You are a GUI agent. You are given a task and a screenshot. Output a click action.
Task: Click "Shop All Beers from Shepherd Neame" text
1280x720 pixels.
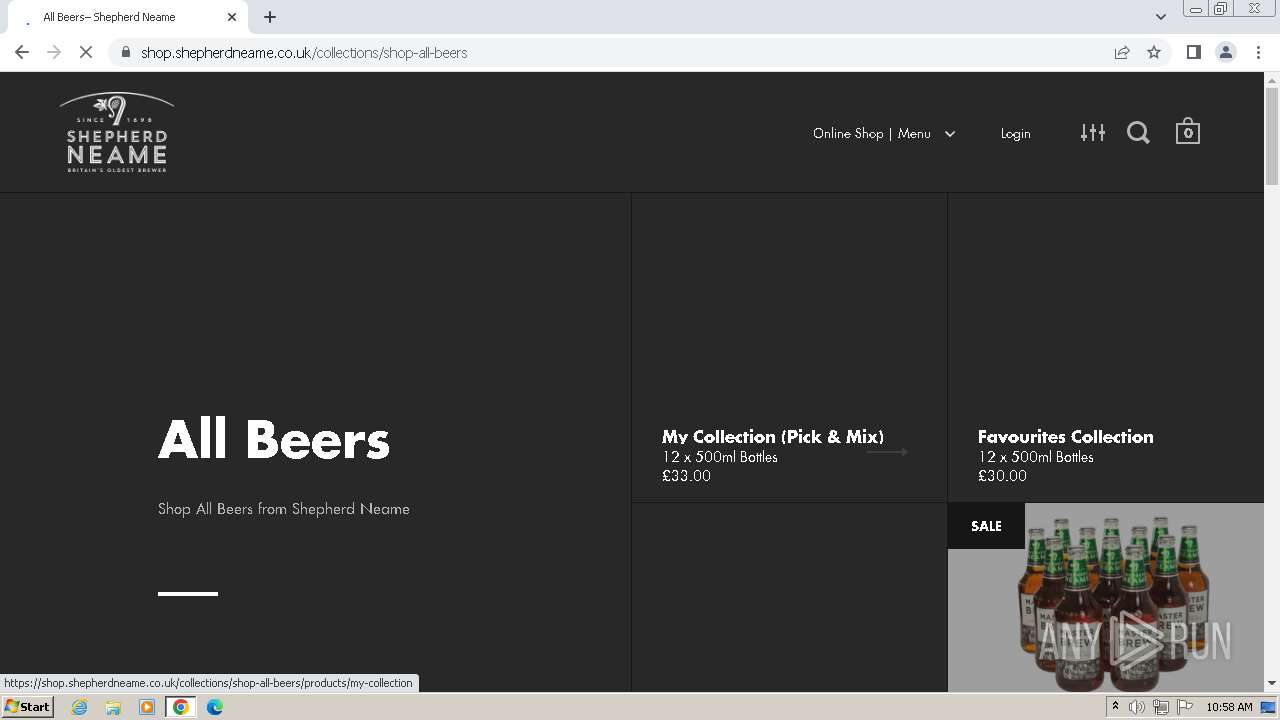(284, 509)
